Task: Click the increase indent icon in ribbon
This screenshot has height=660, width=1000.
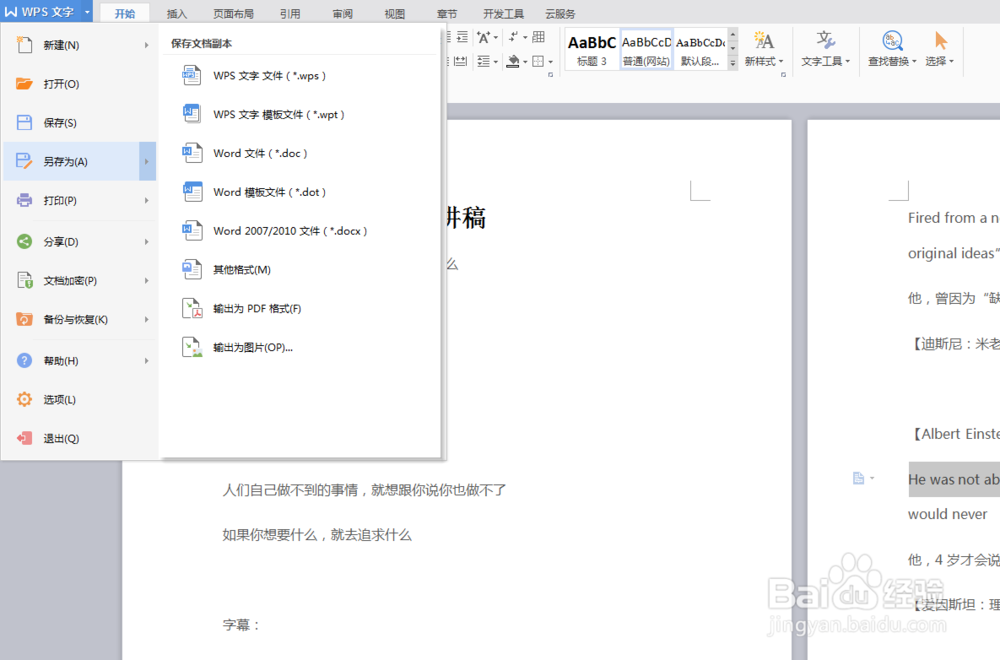Action: (x=462, y=37)
